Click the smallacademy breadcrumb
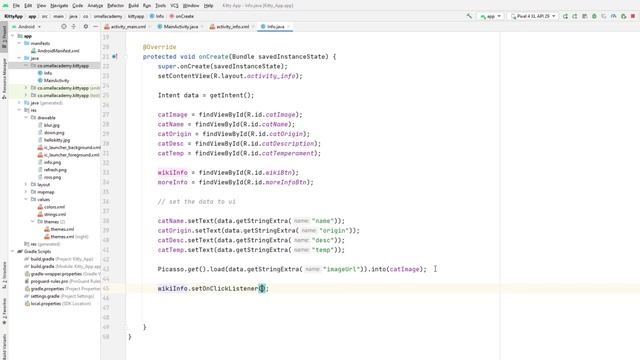Viewport: 640px width, 360px height. [x=108, y=16]
